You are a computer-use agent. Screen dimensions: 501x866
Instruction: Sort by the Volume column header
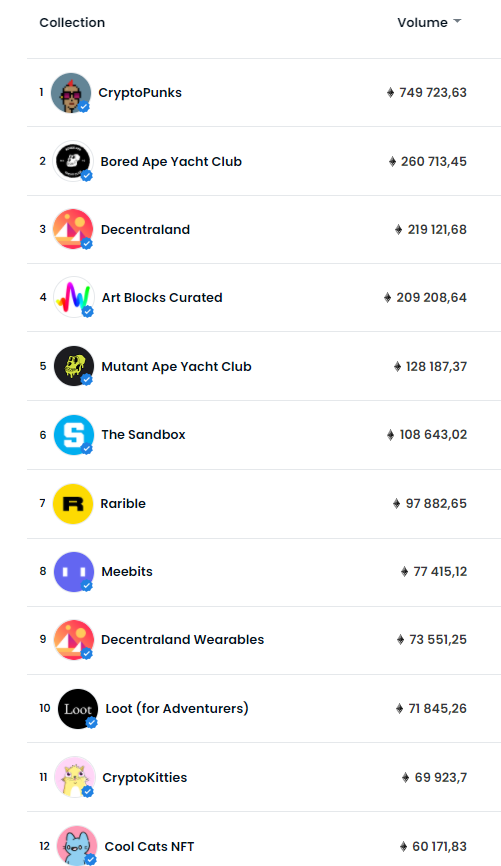(x=423, y=23)
